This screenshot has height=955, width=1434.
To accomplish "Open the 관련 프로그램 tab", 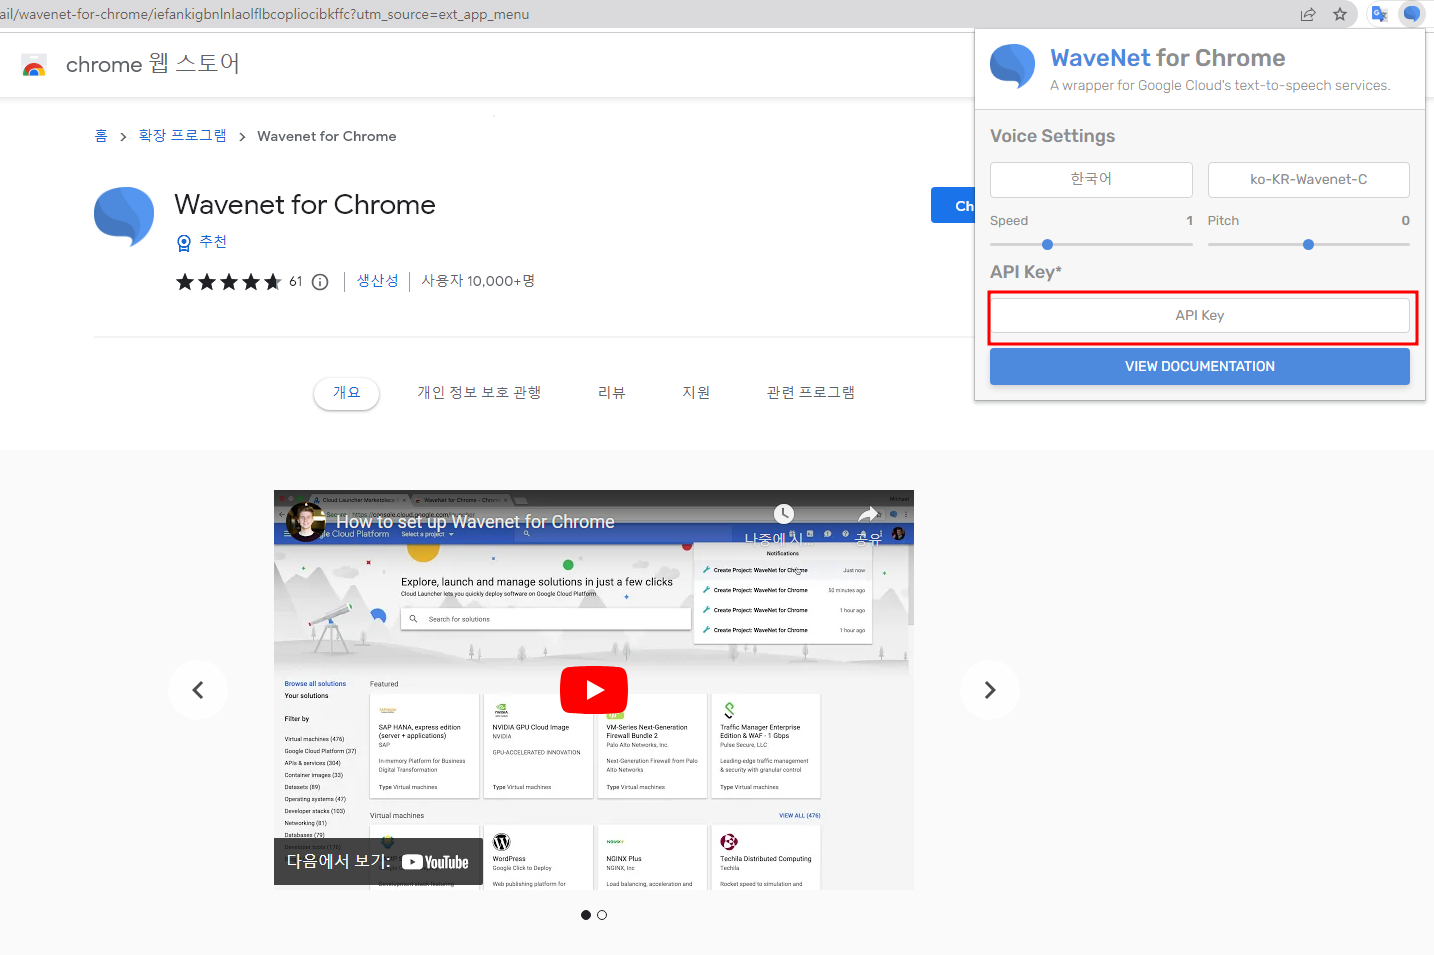I will [x=811, y=393].
